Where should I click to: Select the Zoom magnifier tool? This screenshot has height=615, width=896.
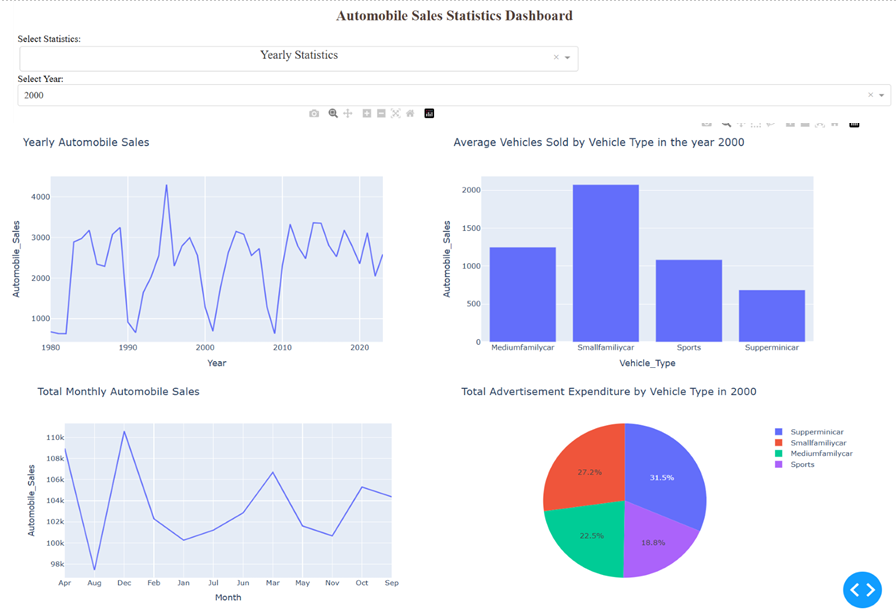(333, 114)
